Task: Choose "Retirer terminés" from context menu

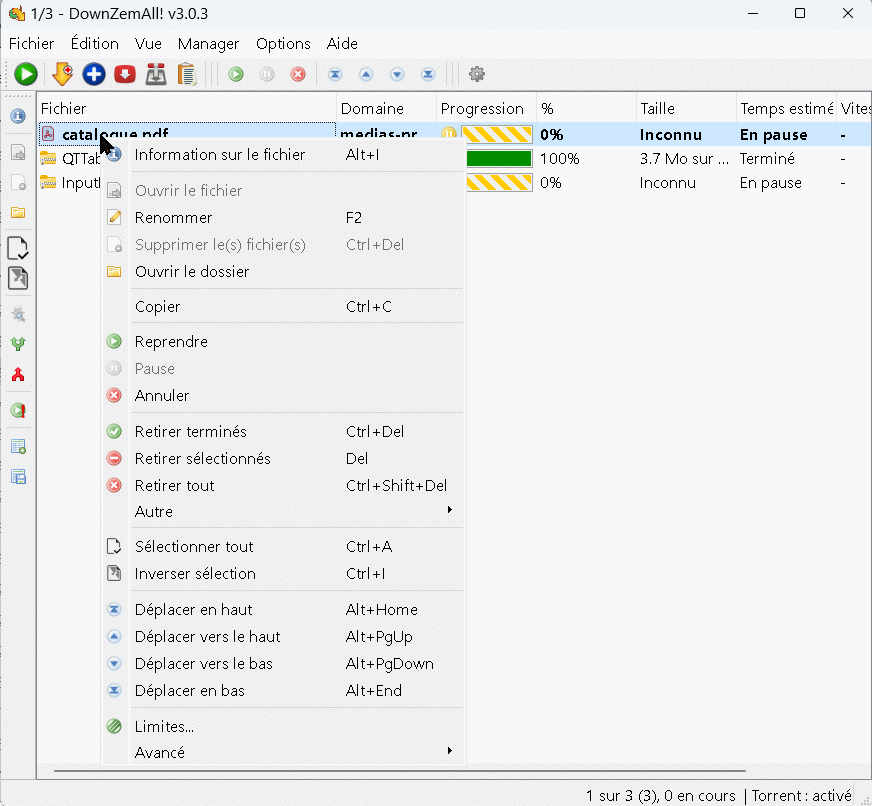Action: [284, 432]
